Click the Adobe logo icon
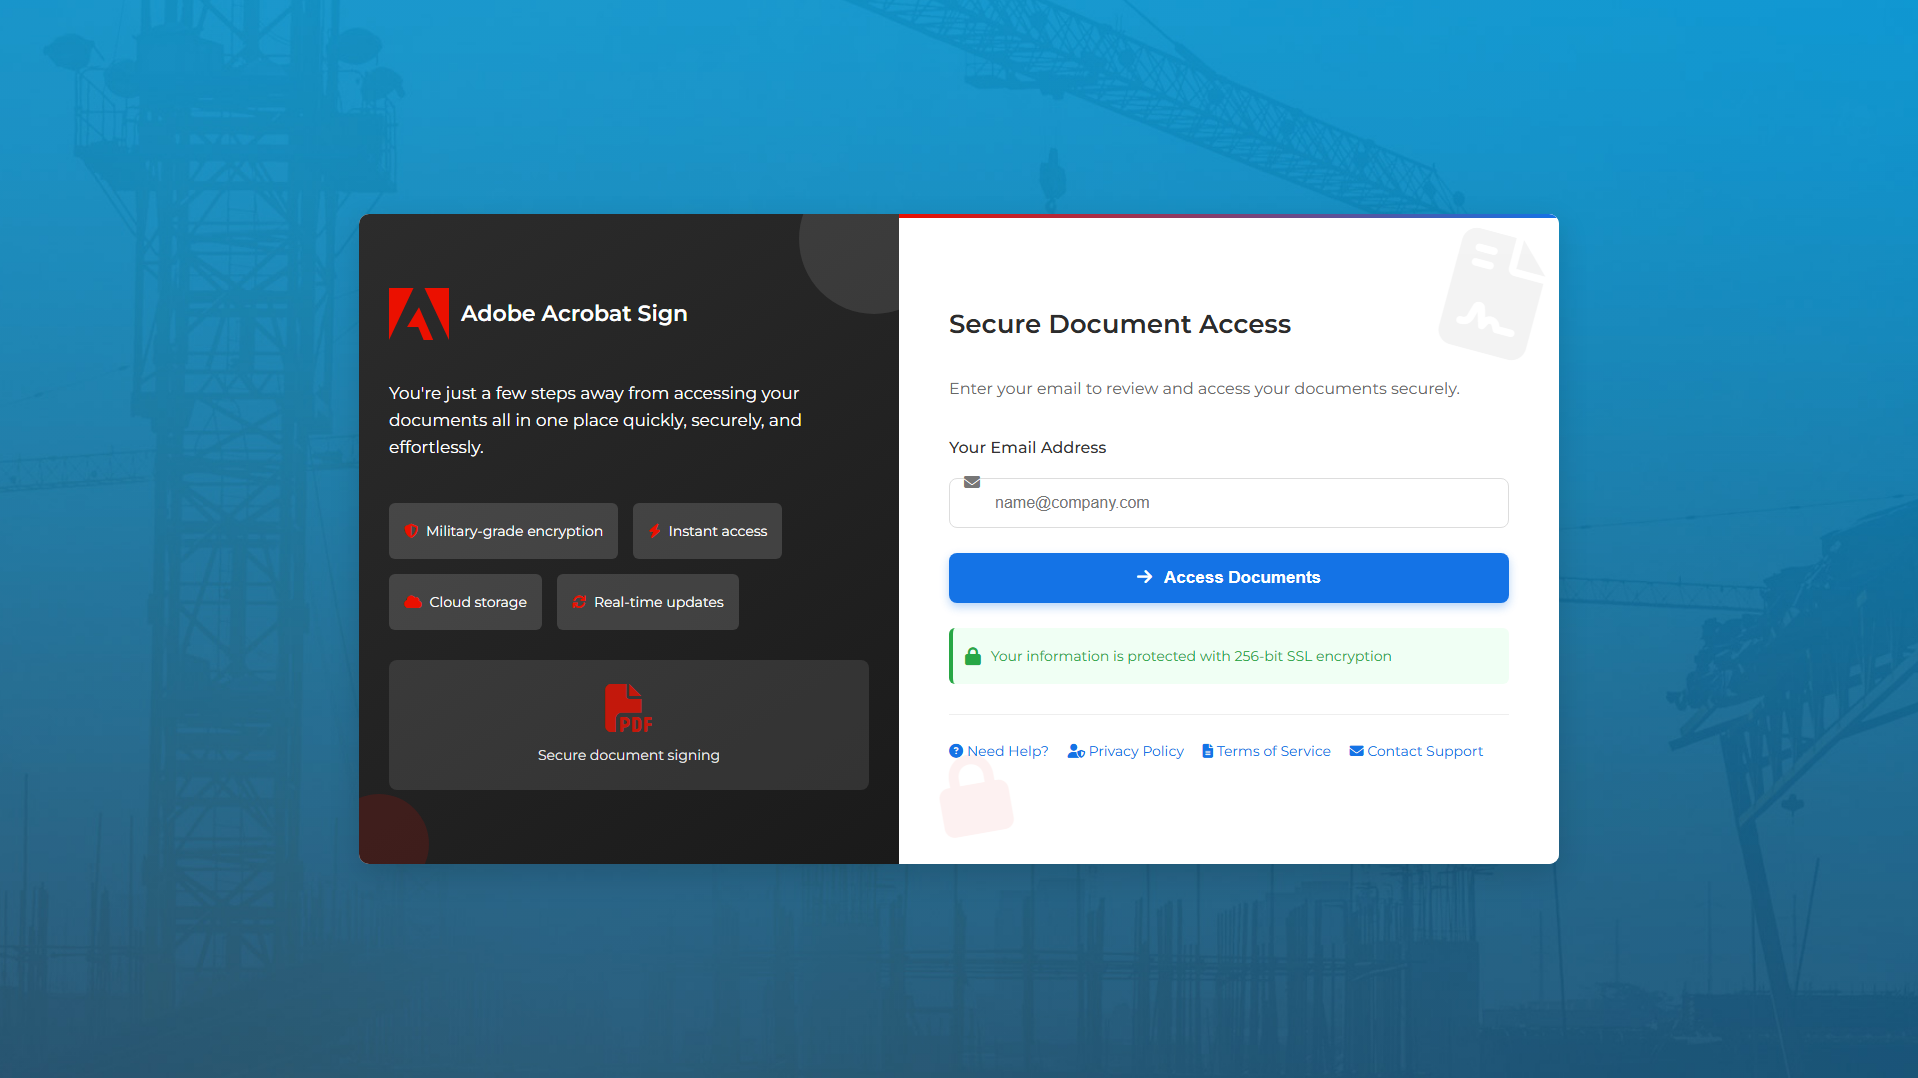The height and width of the screenshot is (1078, 1918). (x=419, y=314)
